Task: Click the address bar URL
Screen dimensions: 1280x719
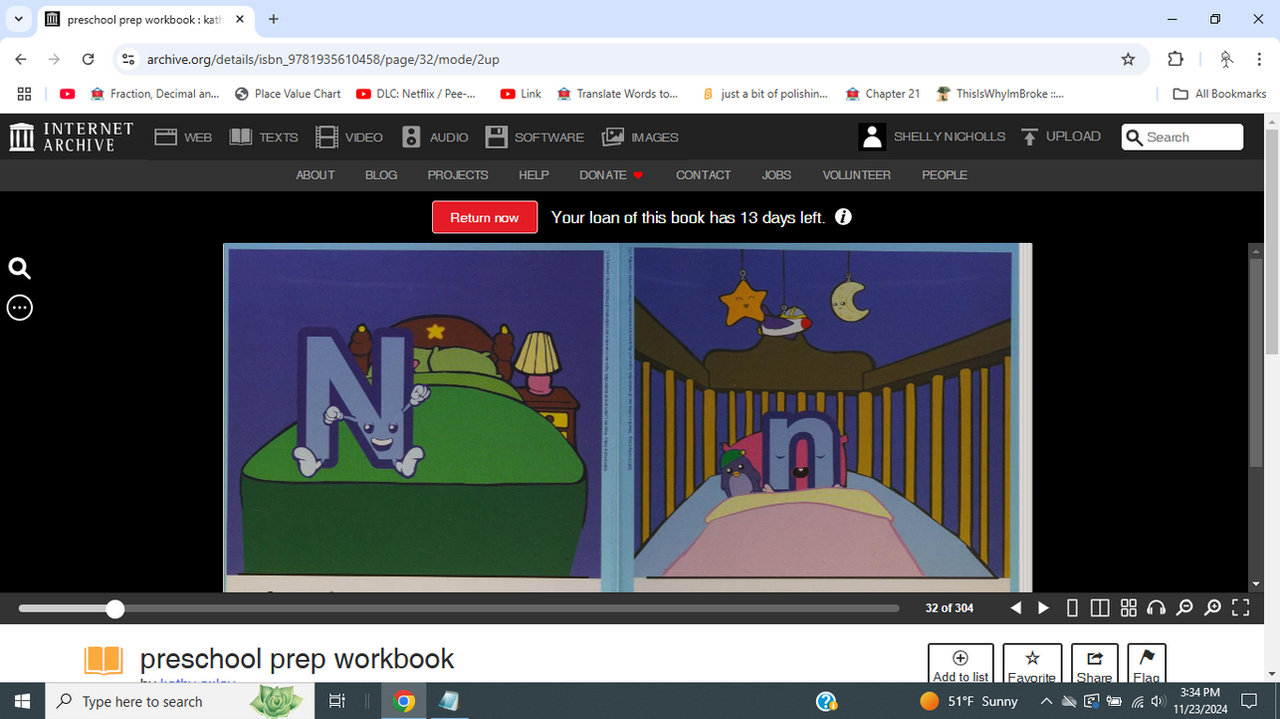Action: (x=323, y=59)
